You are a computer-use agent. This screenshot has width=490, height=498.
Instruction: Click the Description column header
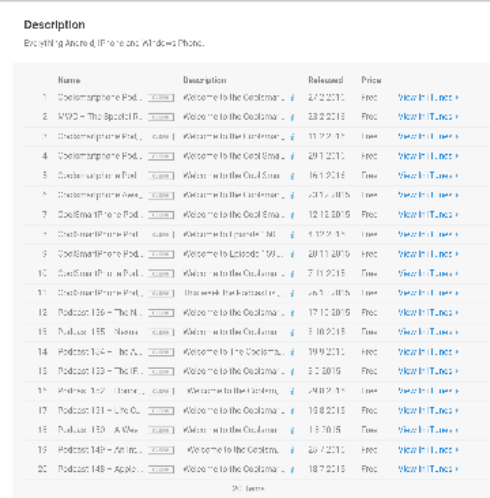pyautogui.click(x=205, y=80)
